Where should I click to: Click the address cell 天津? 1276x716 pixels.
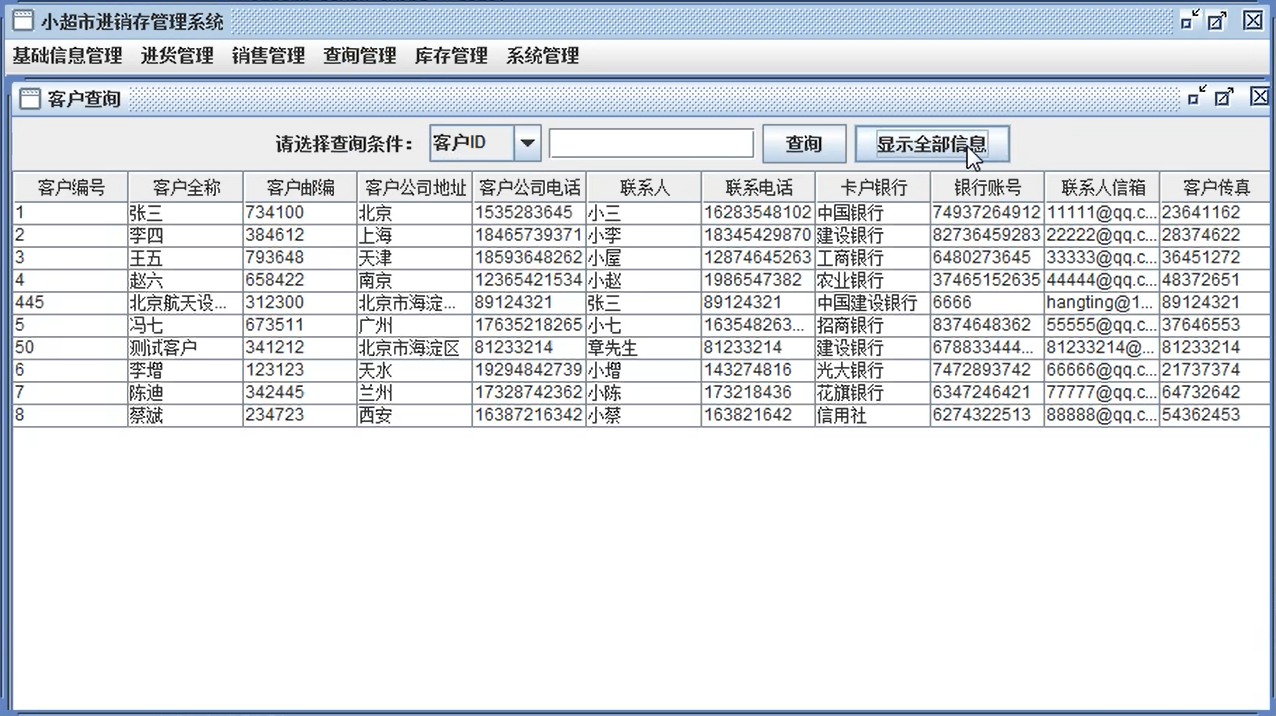pyautogui.click(x=414, y=258)
